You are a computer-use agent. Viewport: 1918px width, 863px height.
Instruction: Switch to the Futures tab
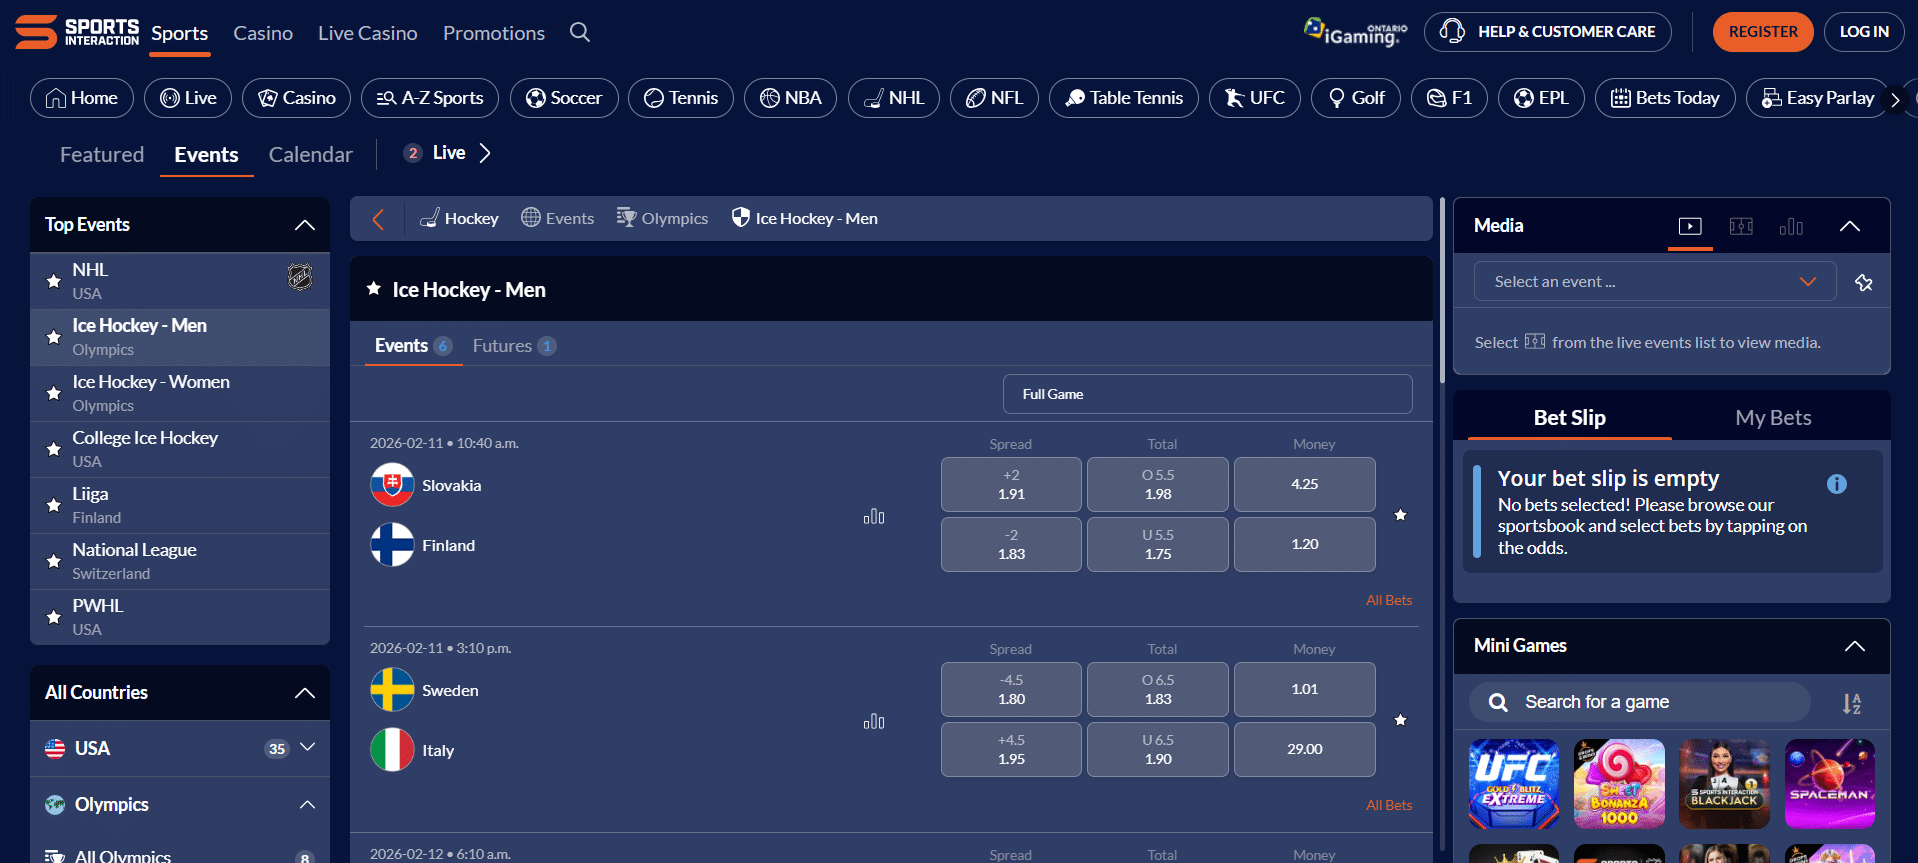coord(514,346)
